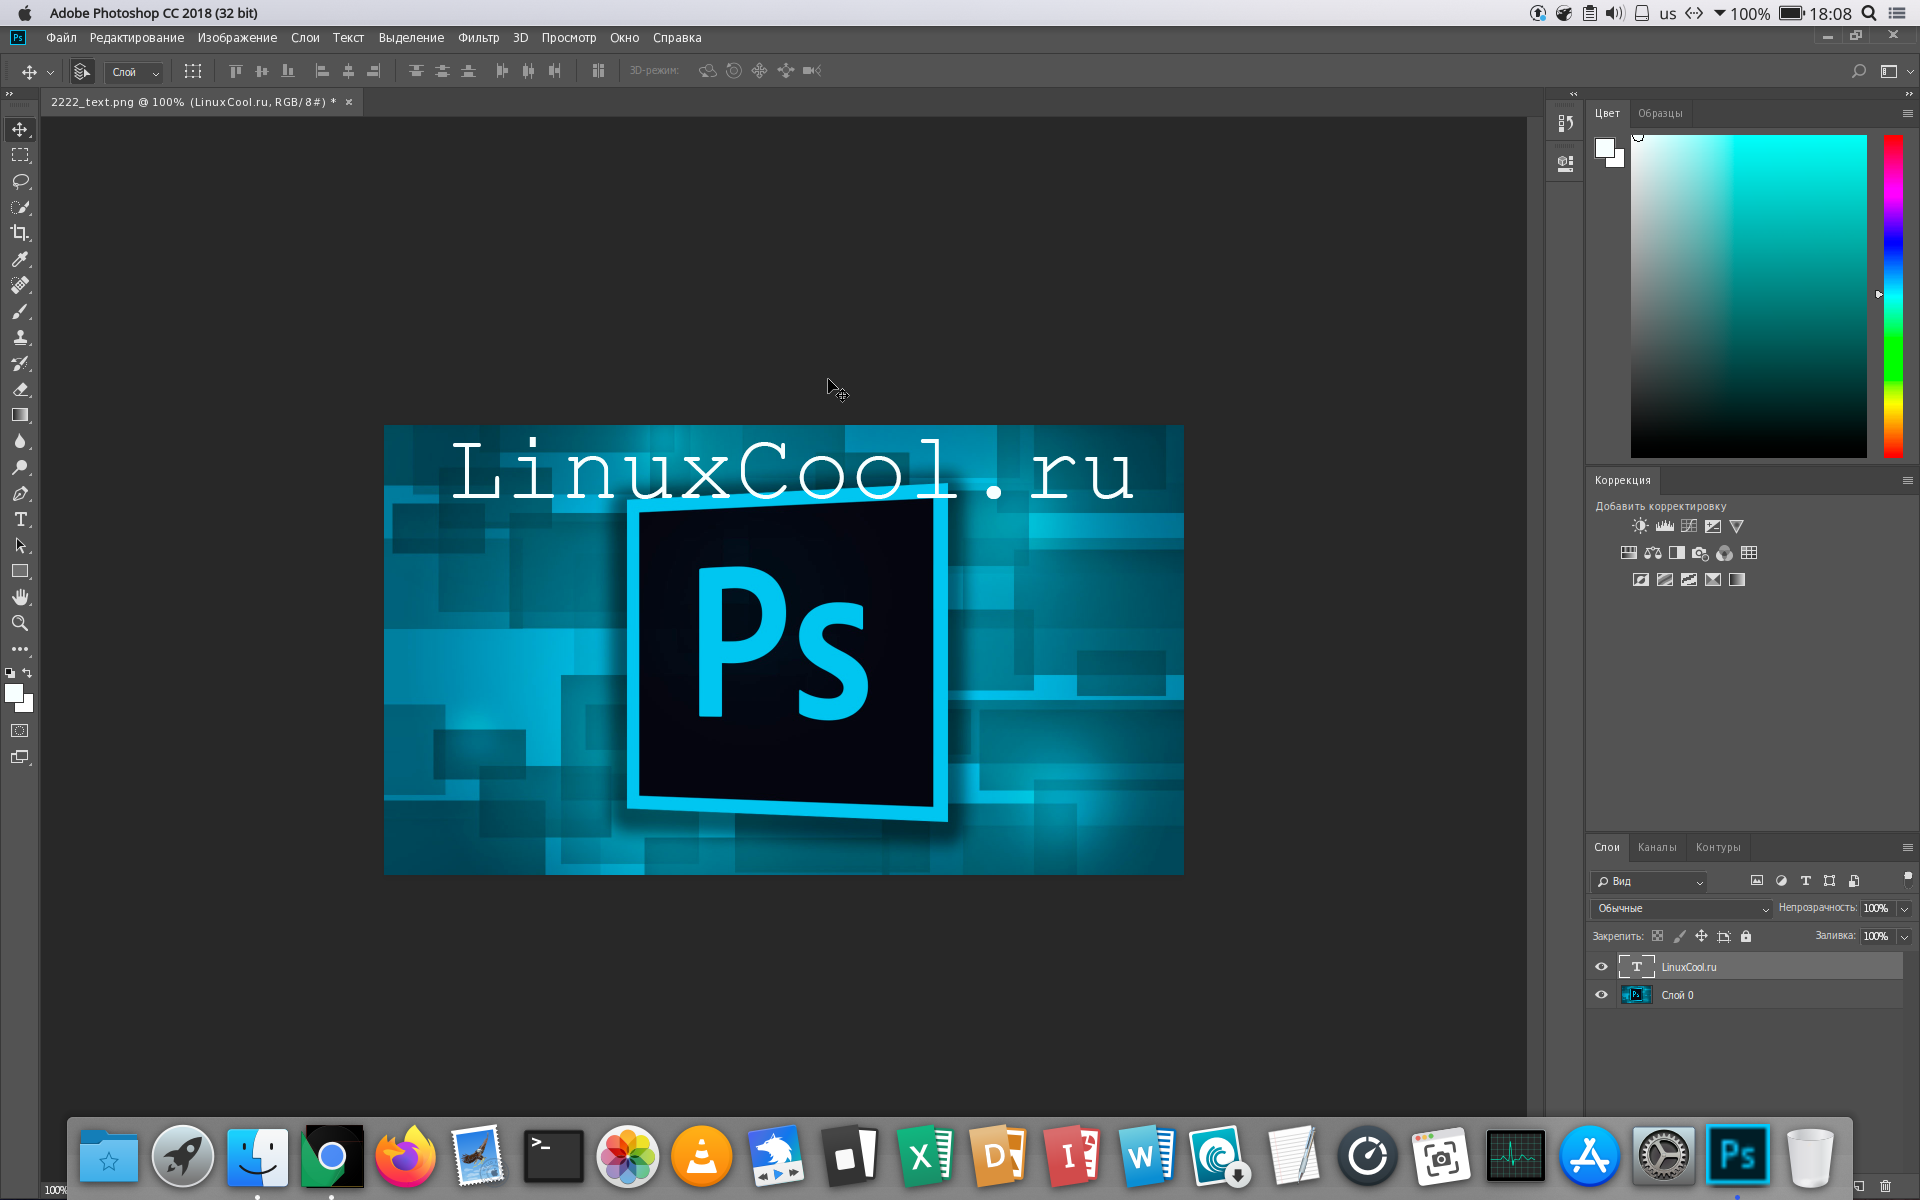This screenshot has width=1920, height=1200.
Task: Toggle the layer filter switch
Action: tap(1907, 880)
